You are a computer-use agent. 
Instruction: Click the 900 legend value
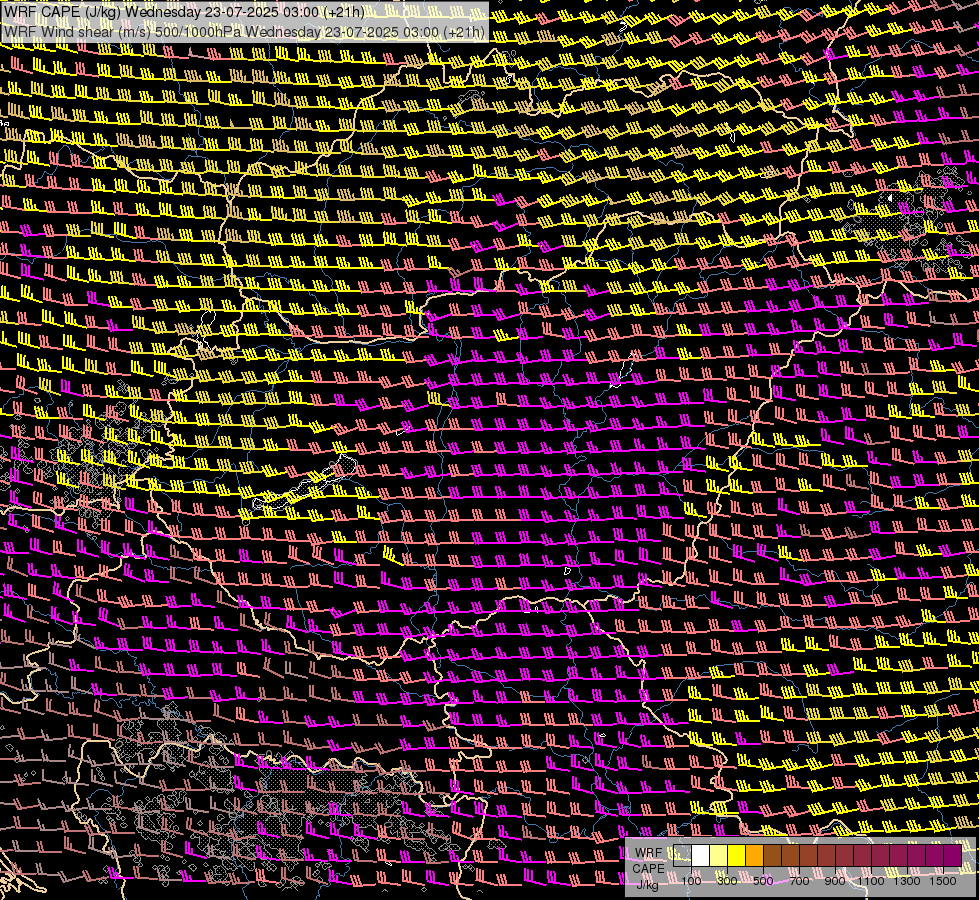835,881
